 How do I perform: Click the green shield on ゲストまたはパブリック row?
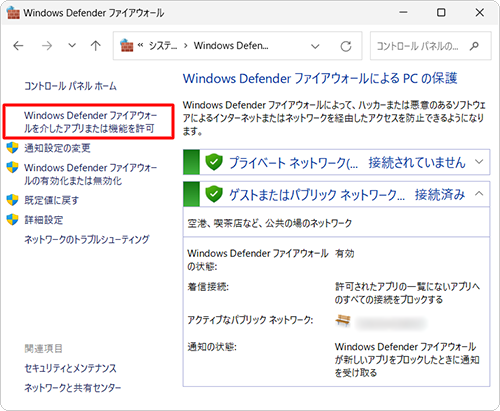click(214, 194)
